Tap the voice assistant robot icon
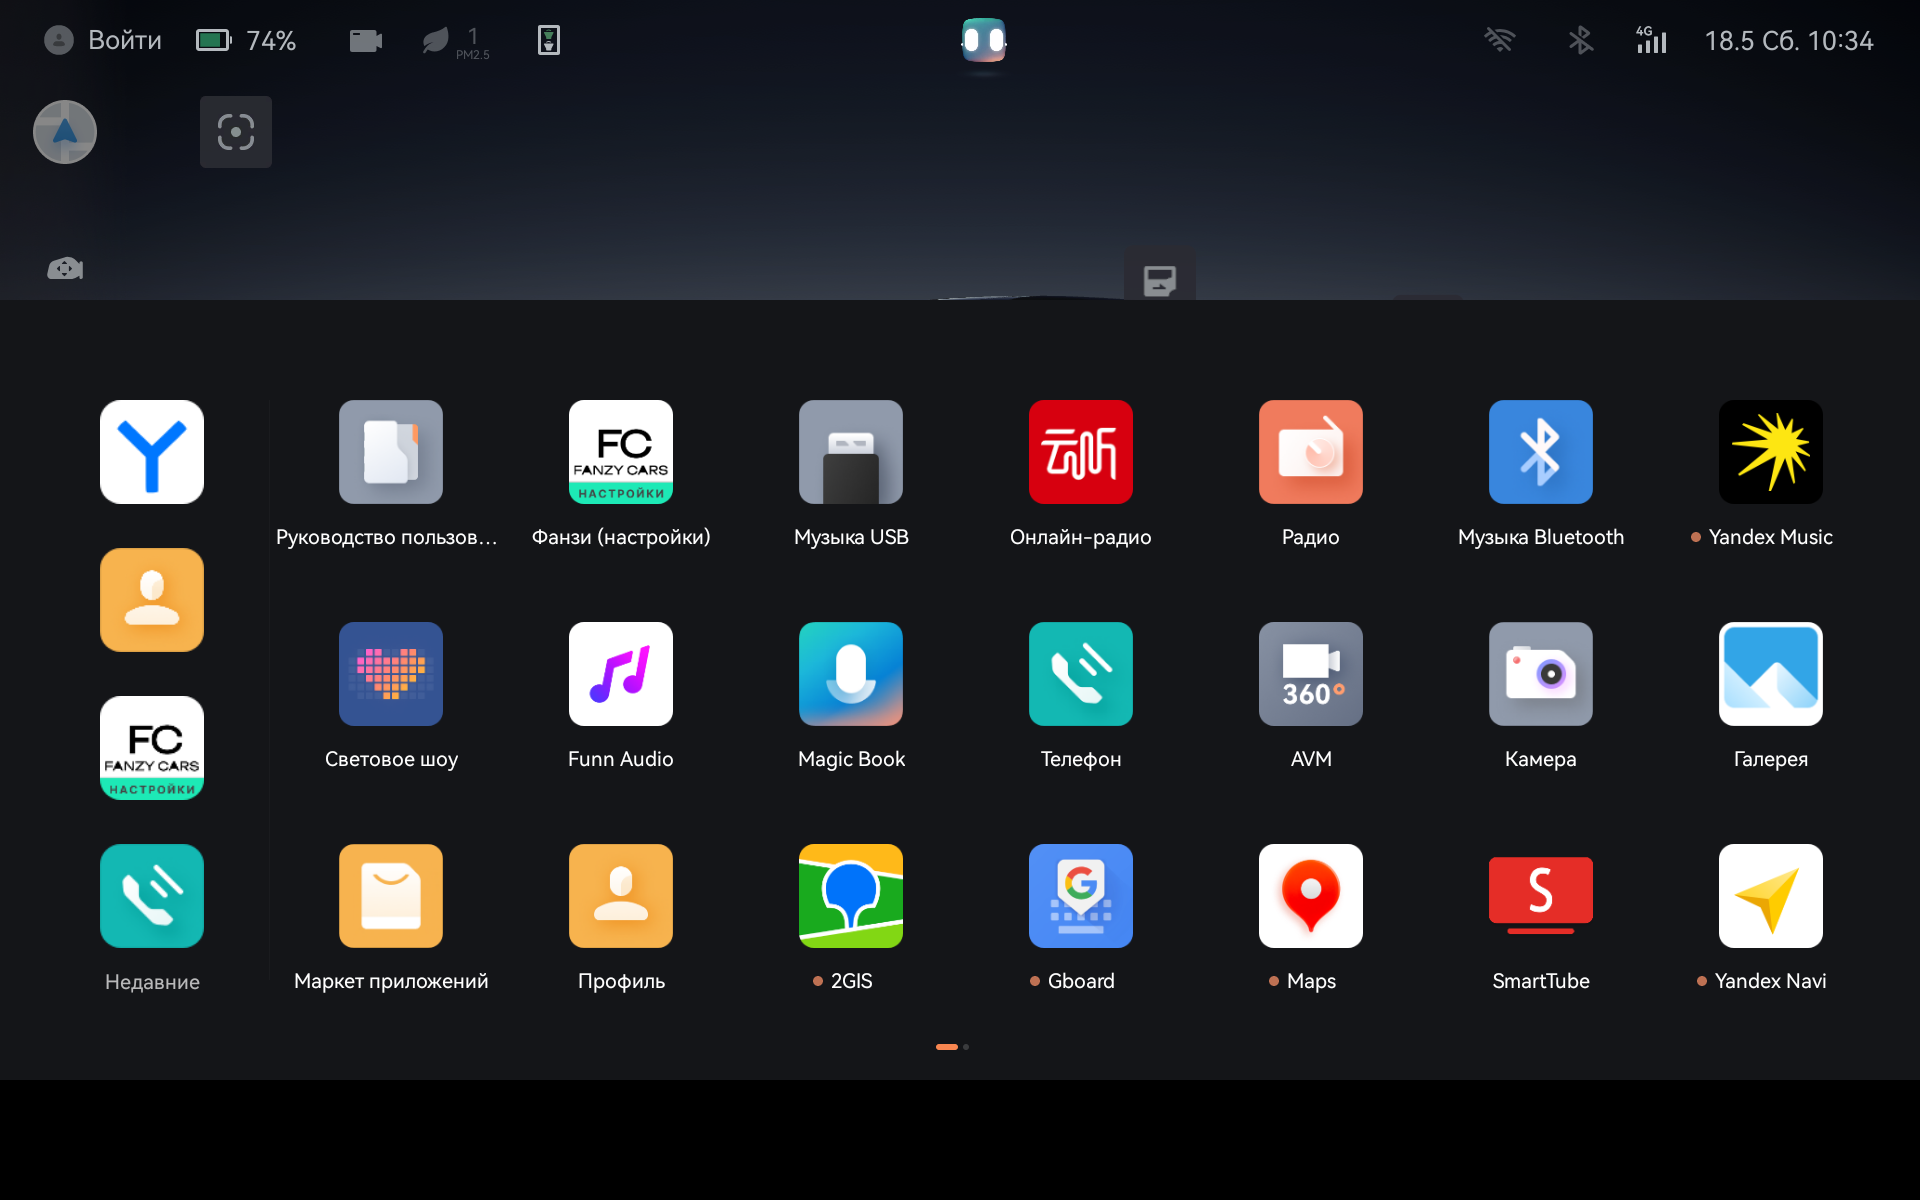The height and width of the screenshot is (1200, 1920). 984,40
